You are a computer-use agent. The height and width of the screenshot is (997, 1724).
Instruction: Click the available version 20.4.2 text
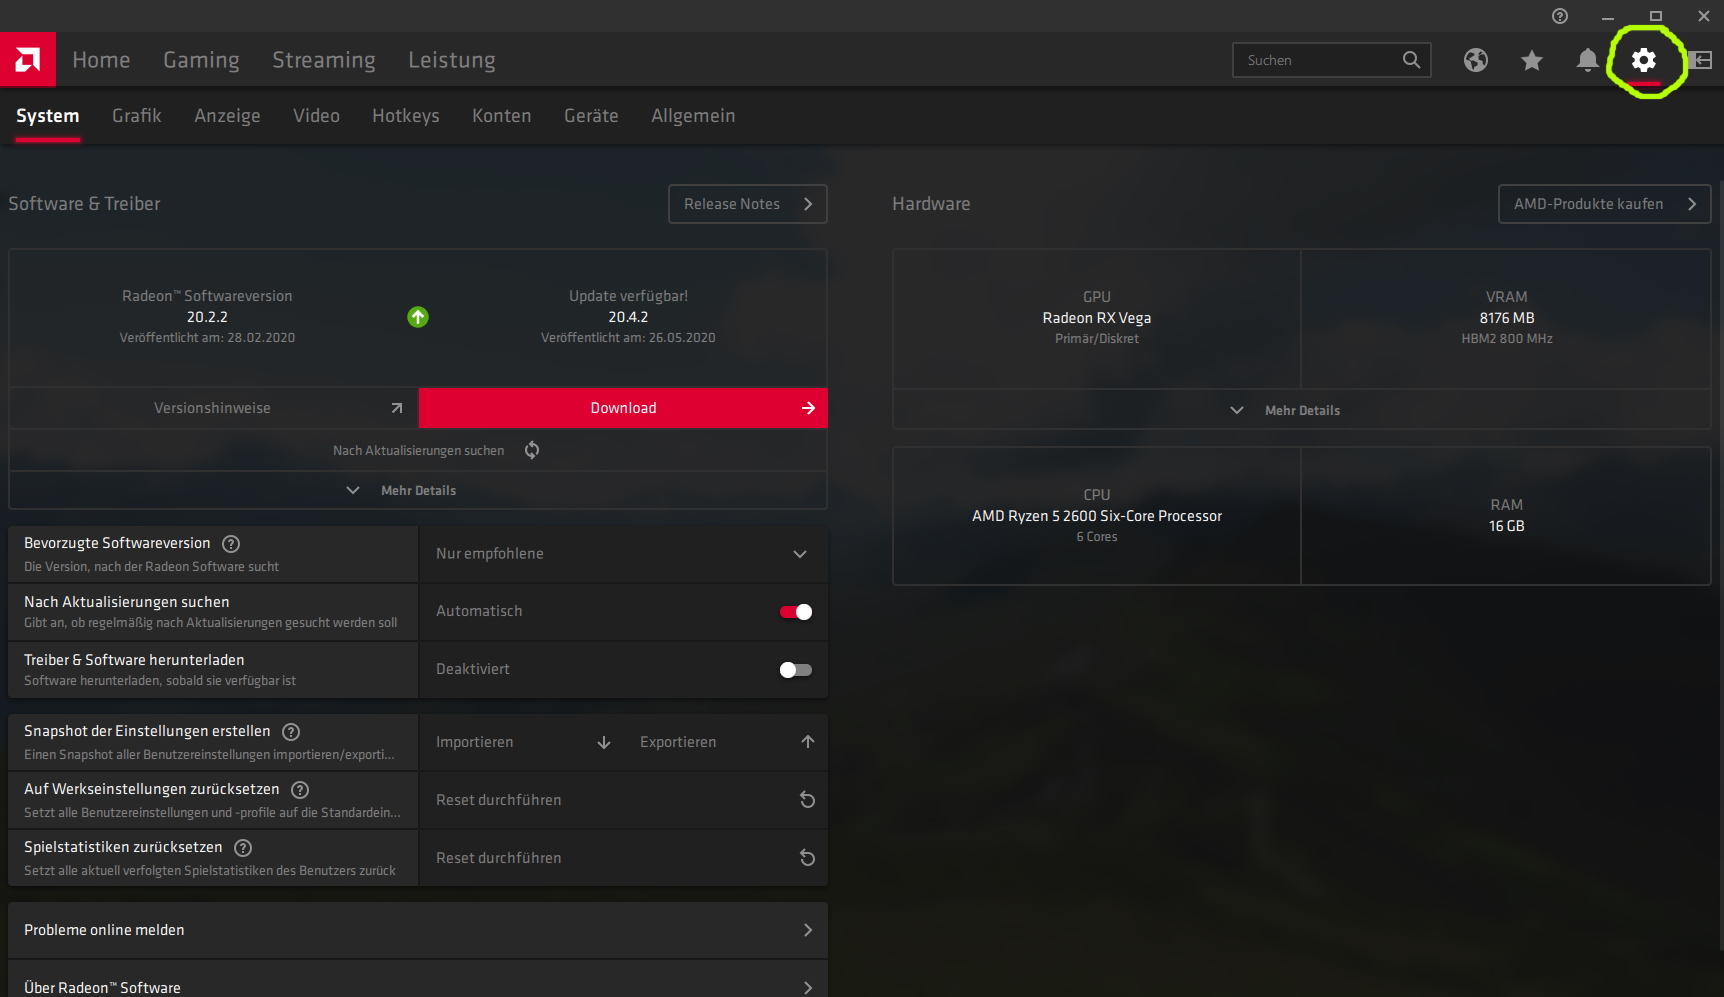[x=628, y=317]
